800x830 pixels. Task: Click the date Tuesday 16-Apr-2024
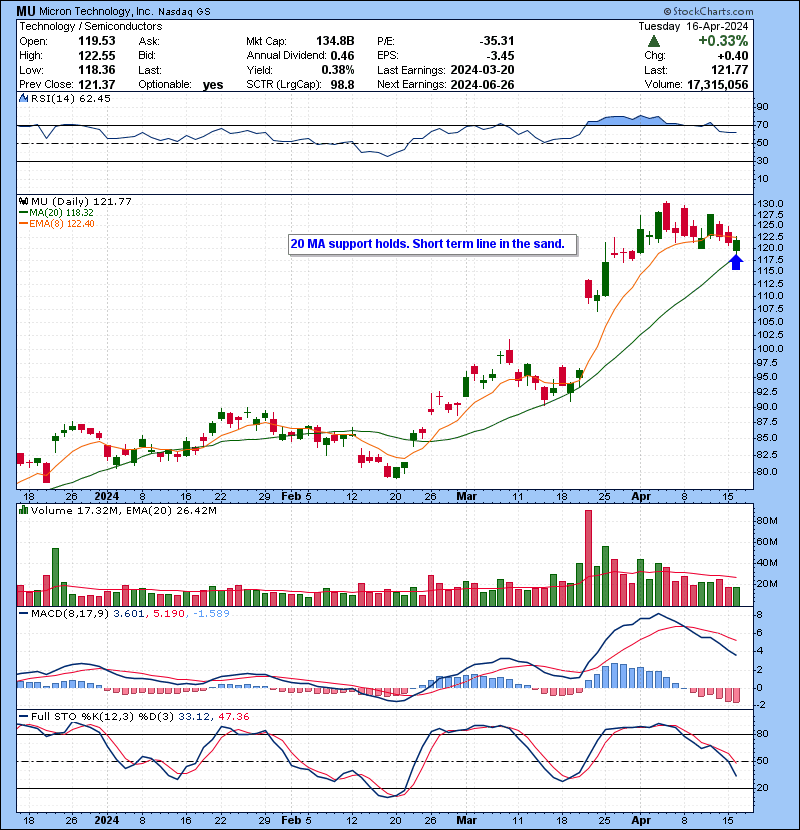pos(693,26)
